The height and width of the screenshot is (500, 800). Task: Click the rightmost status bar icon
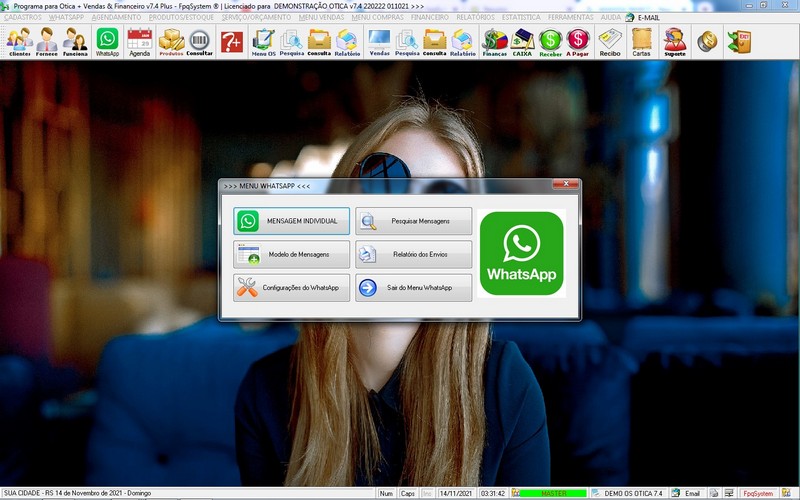[x=786, y=493]
